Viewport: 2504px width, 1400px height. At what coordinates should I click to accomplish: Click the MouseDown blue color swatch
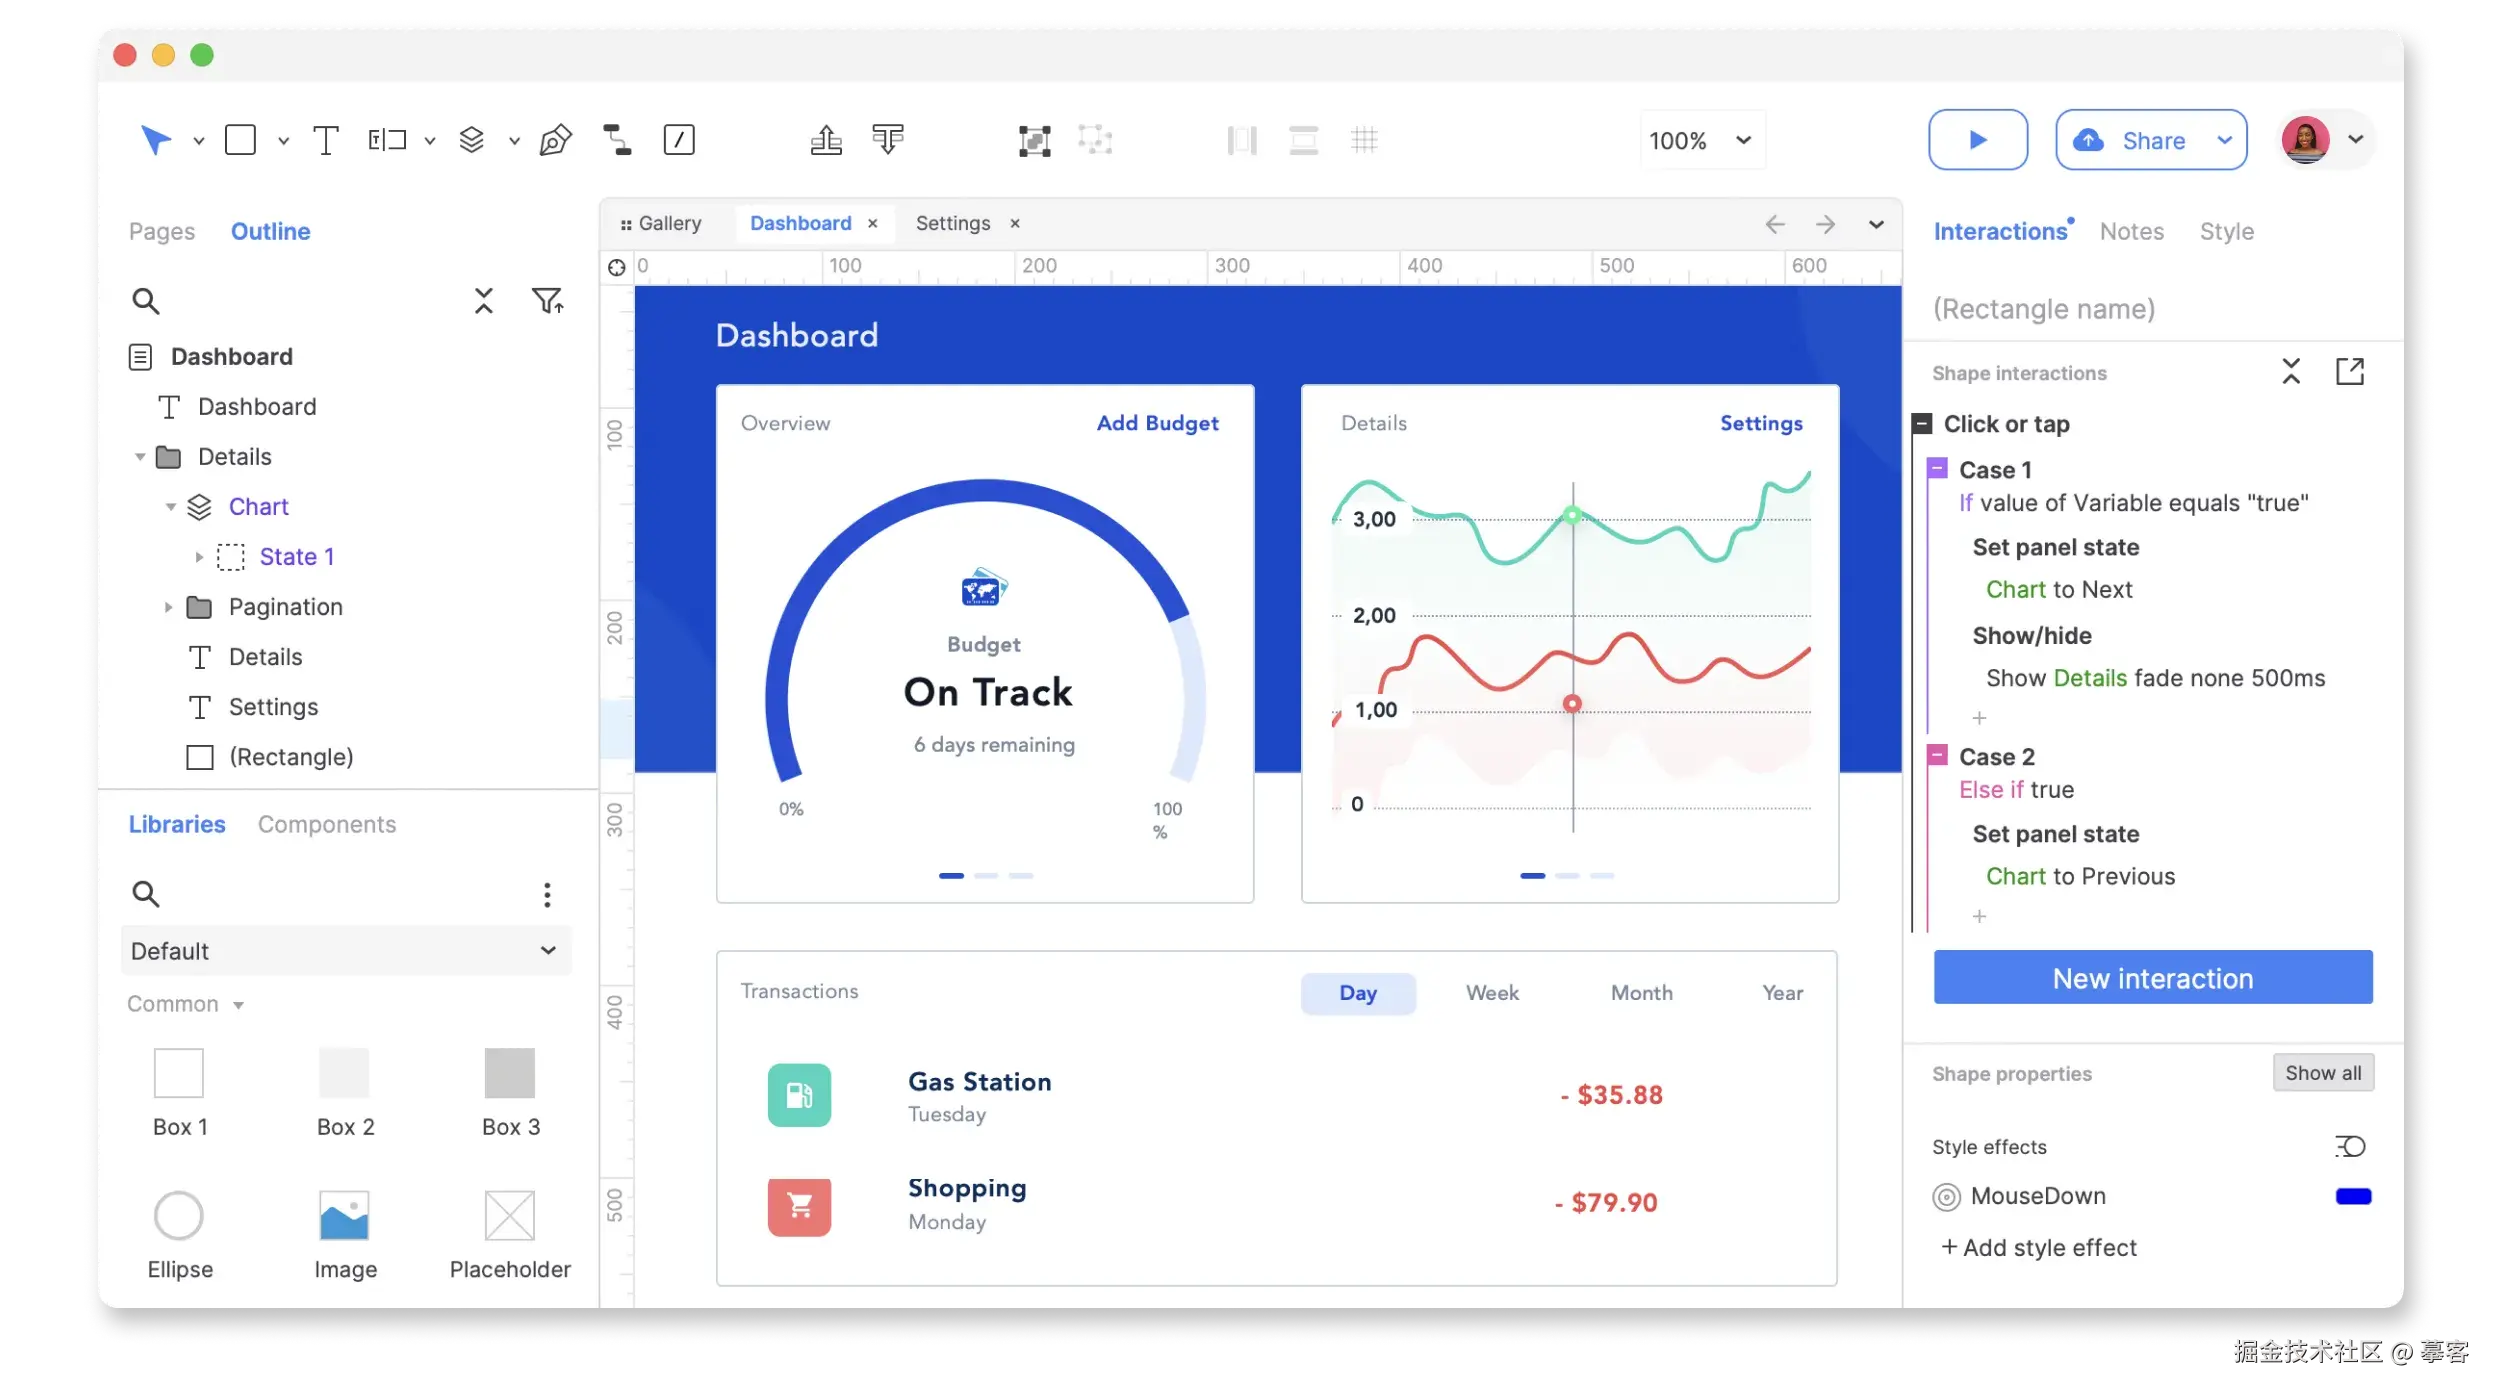tap(2352, 1197)
